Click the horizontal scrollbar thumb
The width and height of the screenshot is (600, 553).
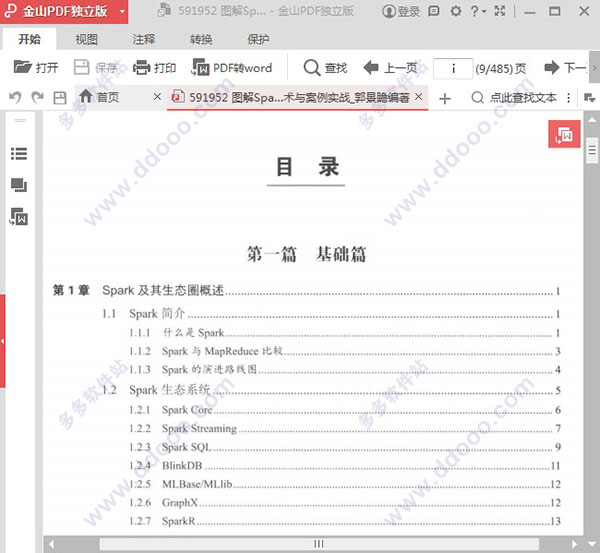(x=319, y=544)
